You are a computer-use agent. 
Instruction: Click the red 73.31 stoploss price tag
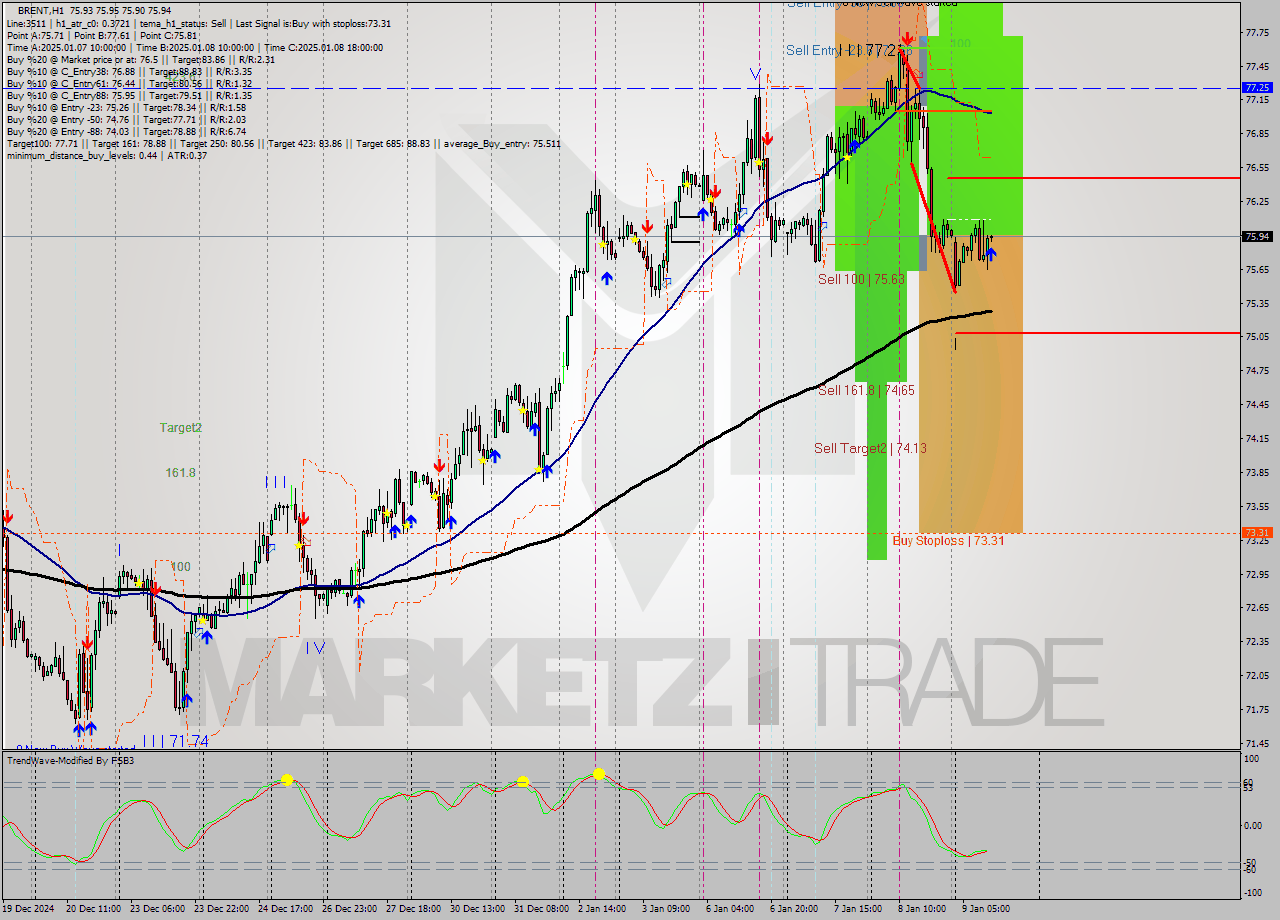[x=1256, y=533]
